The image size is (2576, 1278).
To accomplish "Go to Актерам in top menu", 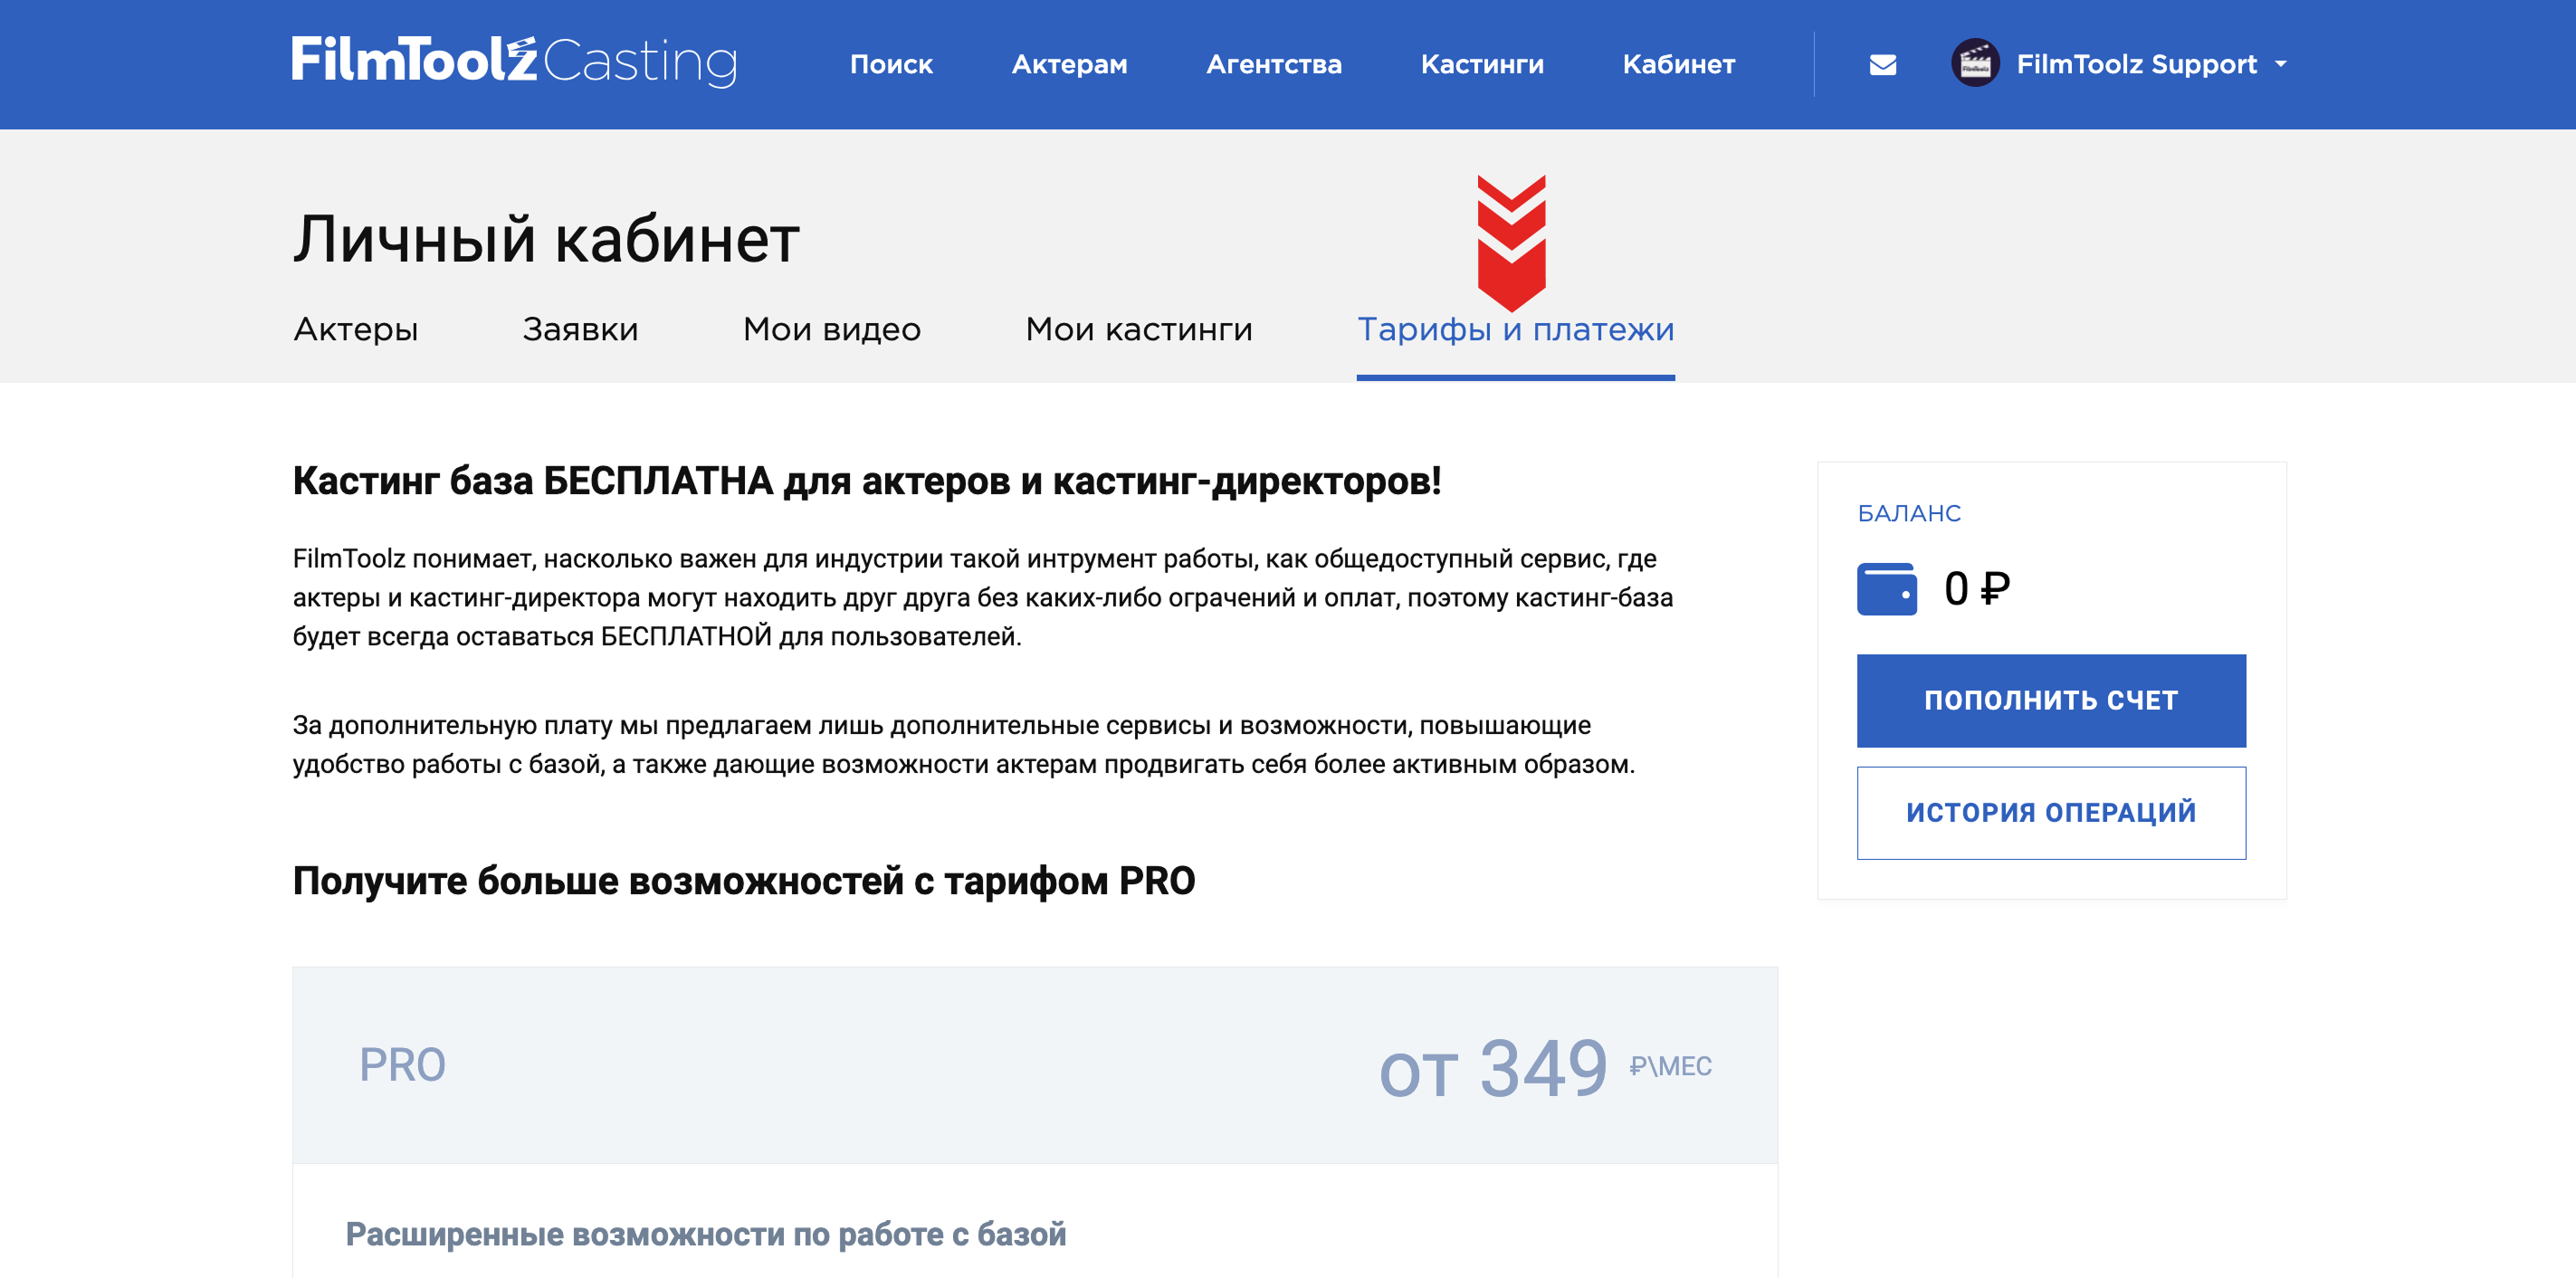I will (1068, 65).
